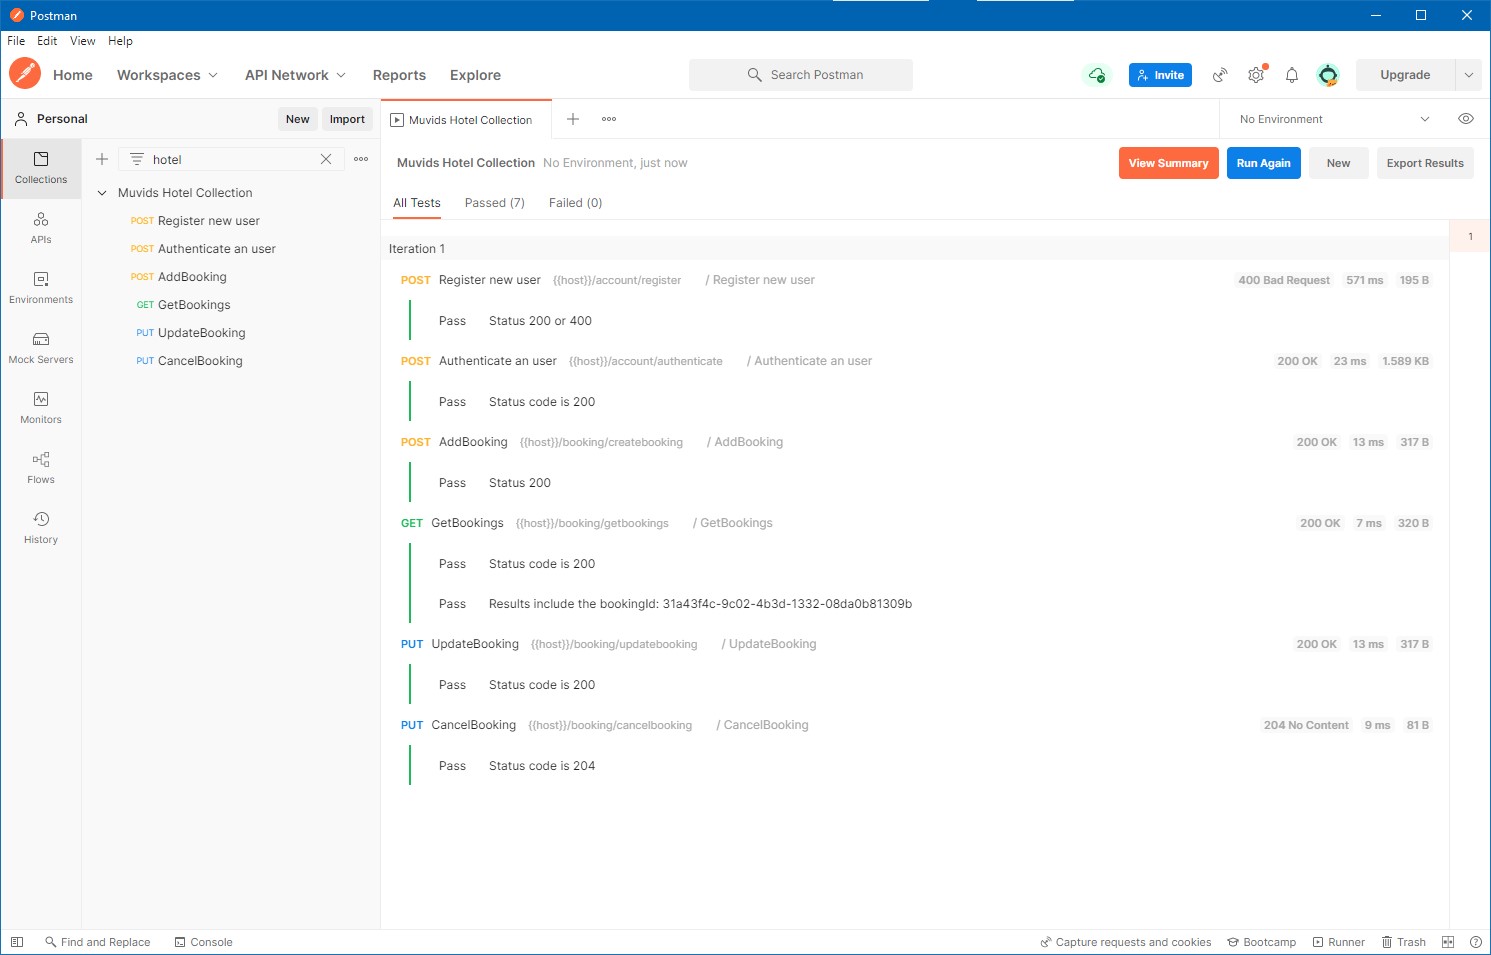The image size is (1491, 955).
Task: Expand the Workspaces dropdown
Action: tap(167, 75)
